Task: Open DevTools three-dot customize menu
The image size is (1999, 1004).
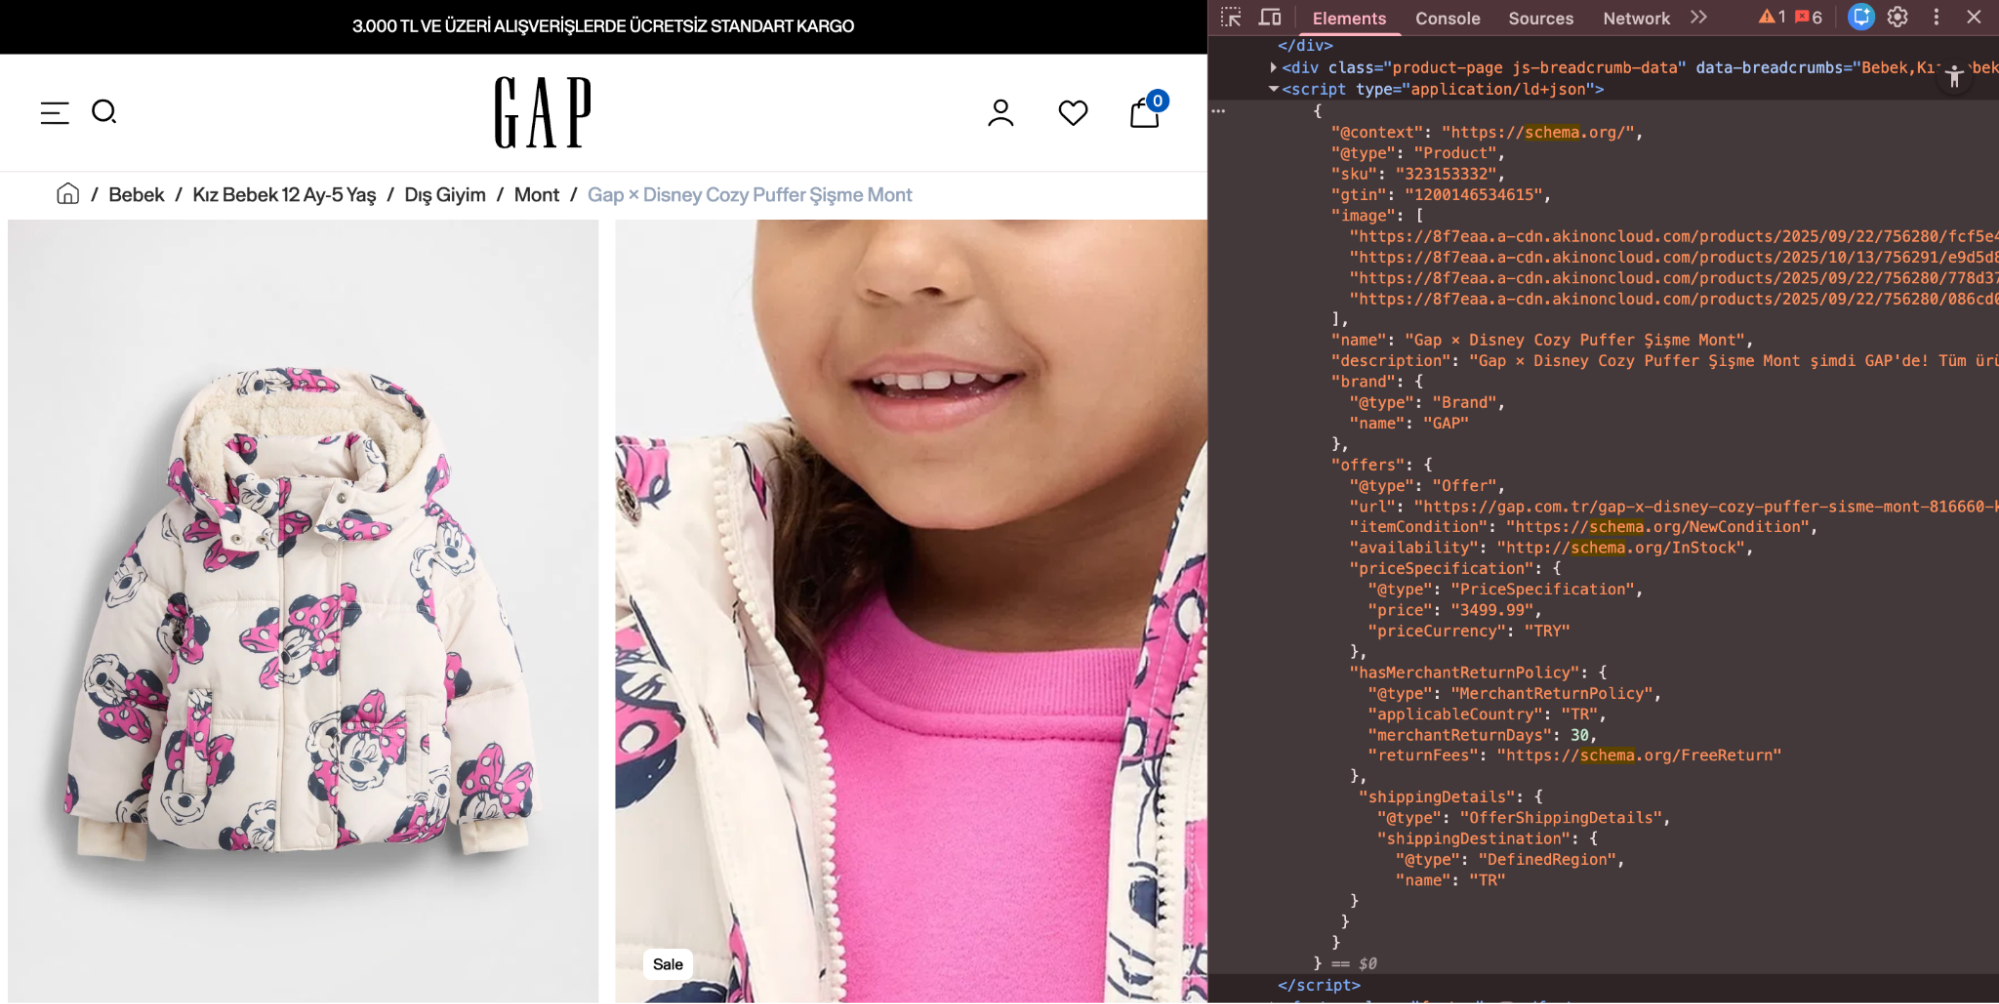Action: 1936,17
